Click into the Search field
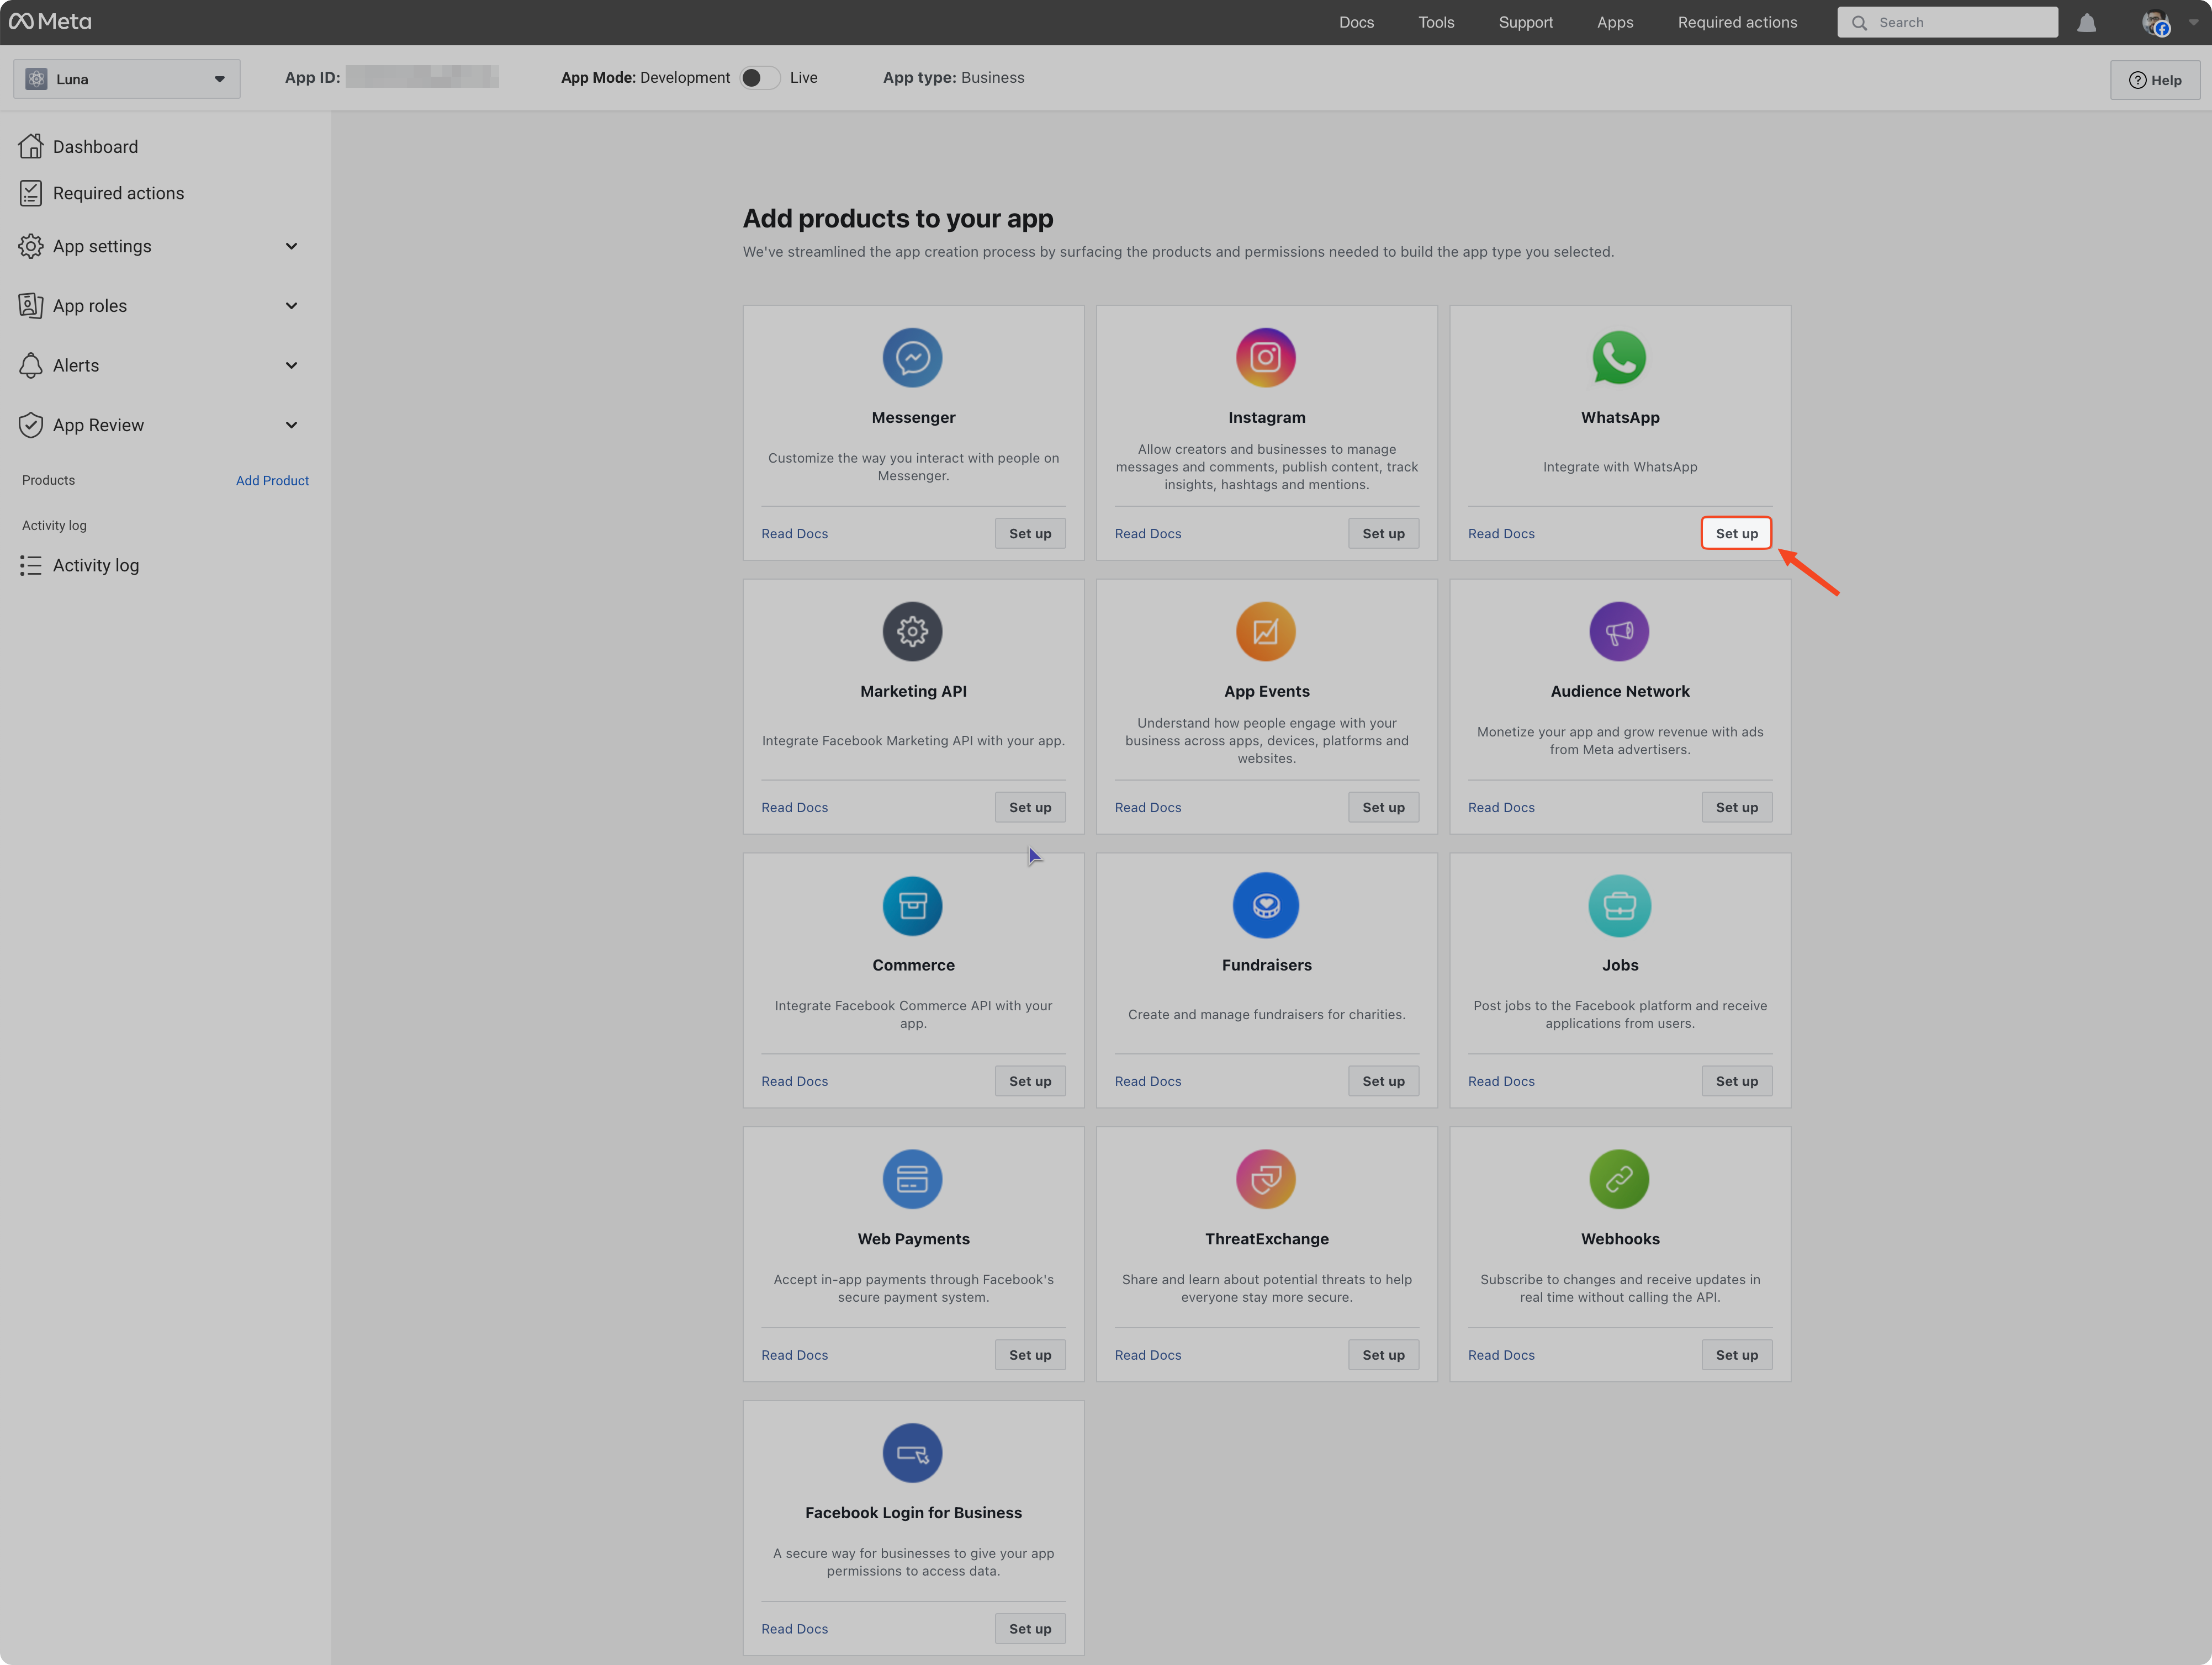The image size is (2212, 1665). point(1947,22)
